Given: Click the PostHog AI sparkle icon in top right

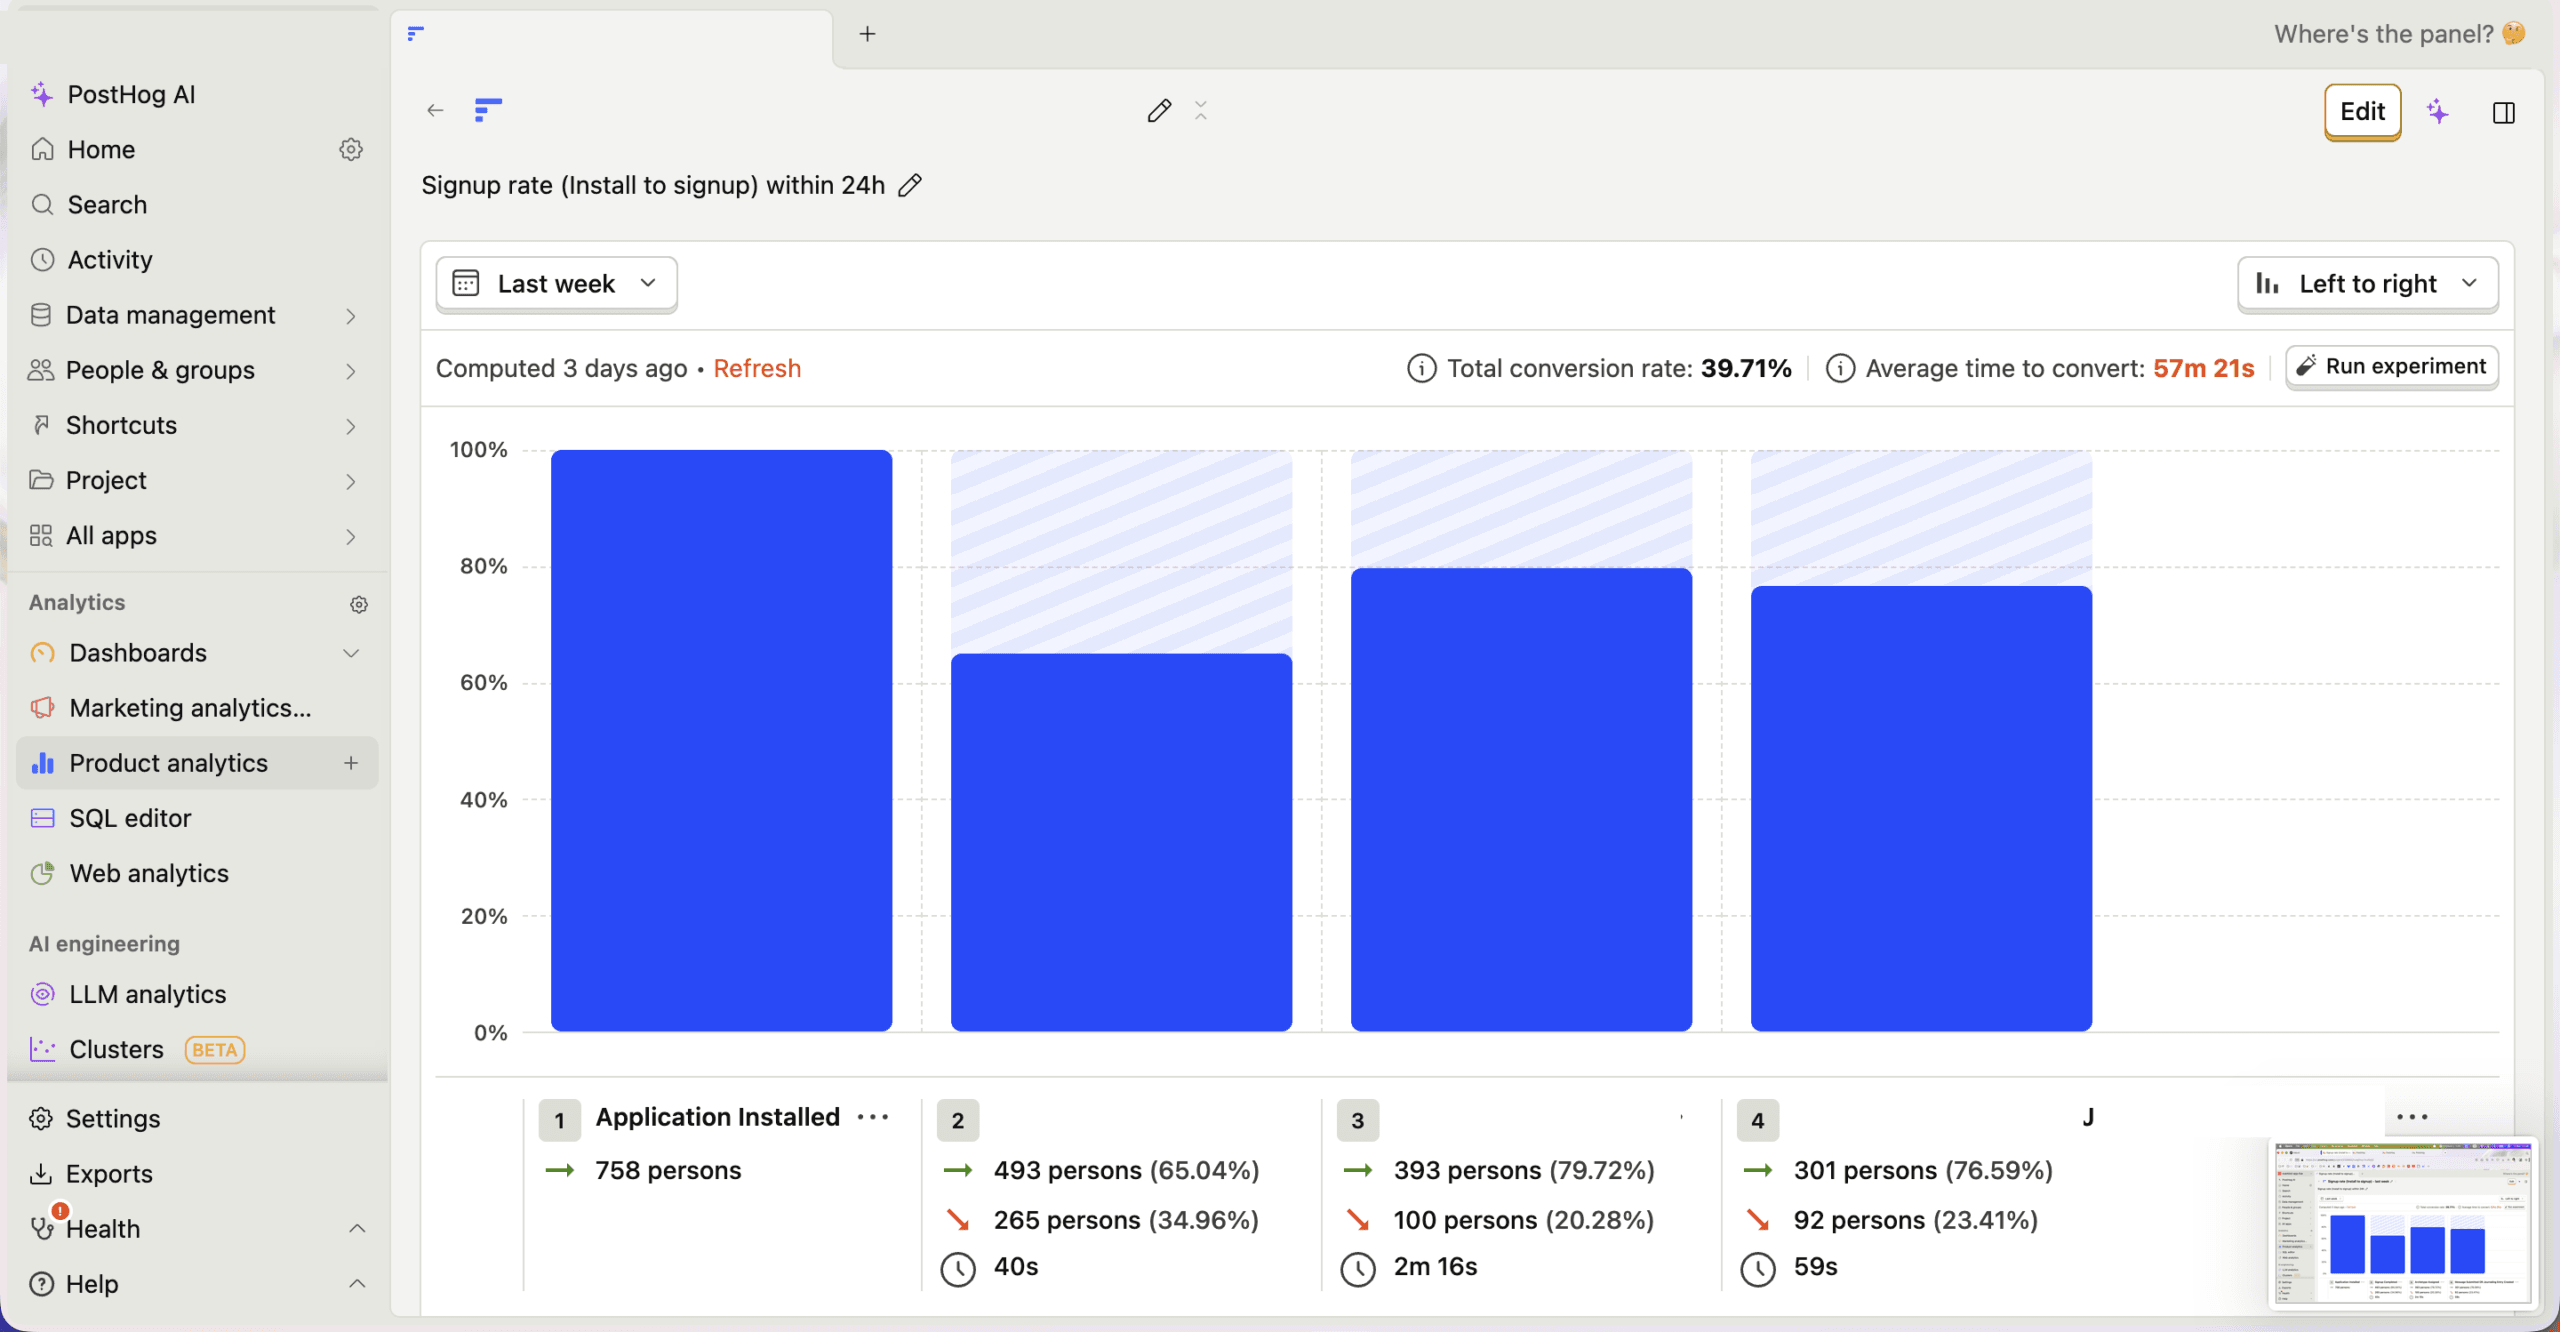Looking at the screenshot, I should point(2437,112).
